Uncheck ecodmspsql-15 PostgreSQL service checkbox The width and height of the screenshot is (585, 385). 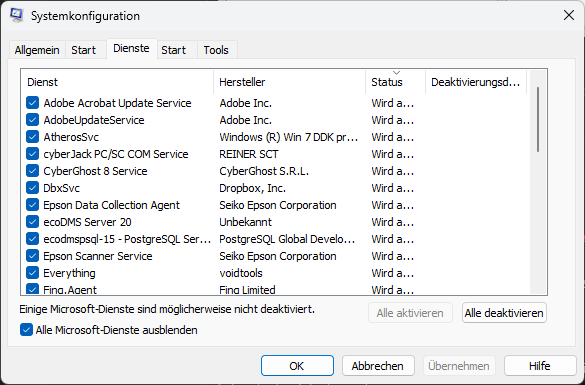(x=32, y=239)
